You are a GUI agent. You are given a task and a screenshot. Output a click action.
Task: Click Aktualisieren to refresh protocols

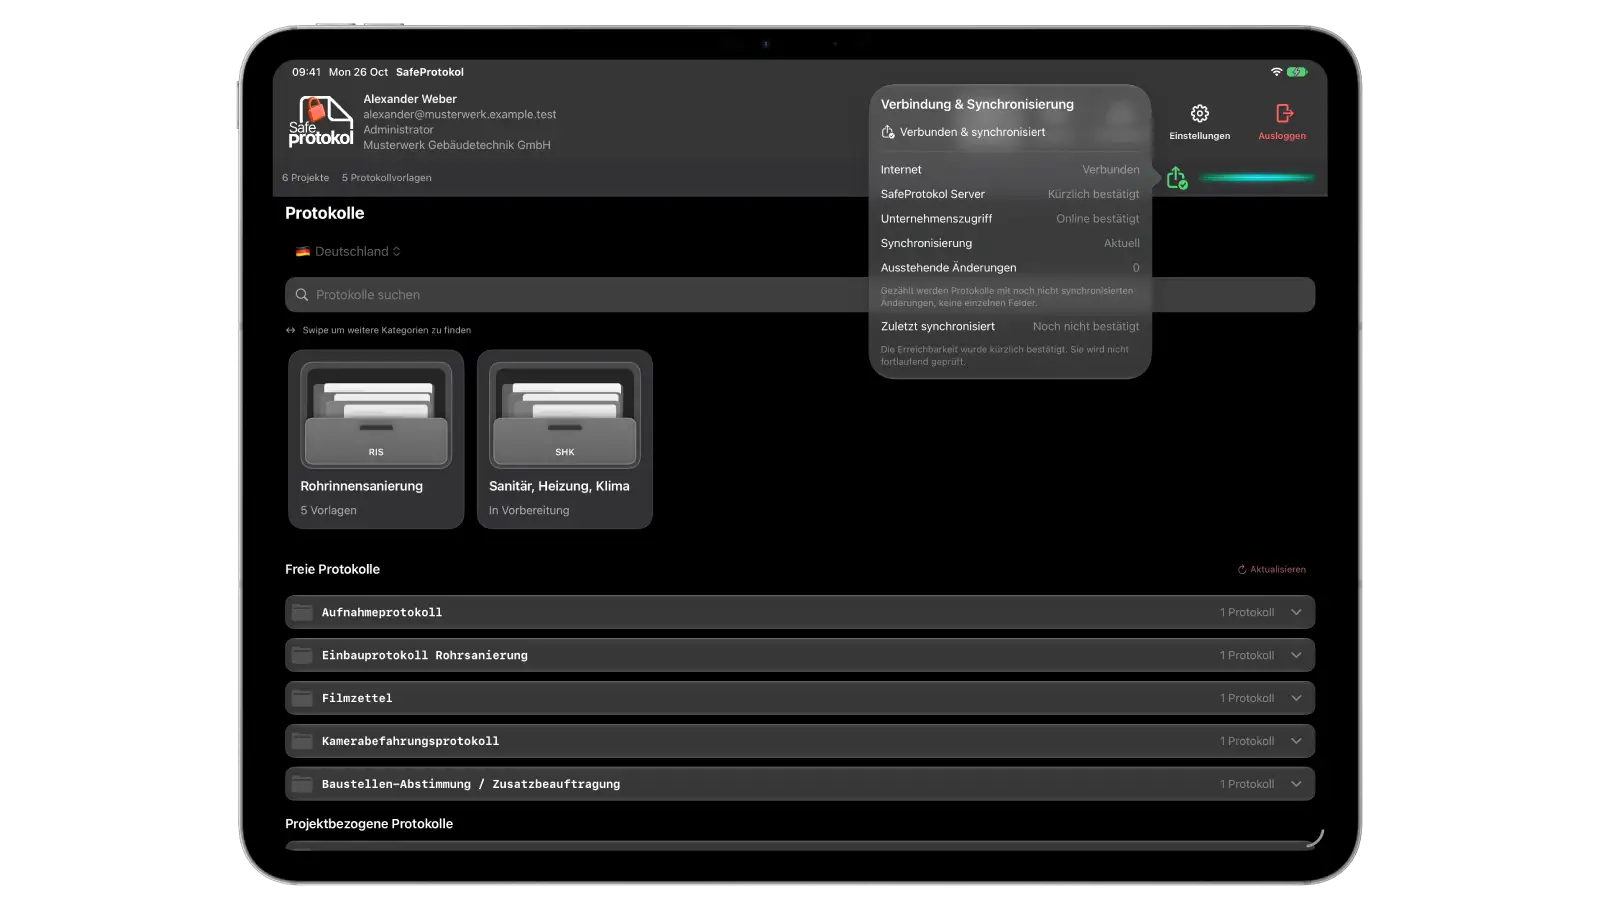(x=1272, y=570)
